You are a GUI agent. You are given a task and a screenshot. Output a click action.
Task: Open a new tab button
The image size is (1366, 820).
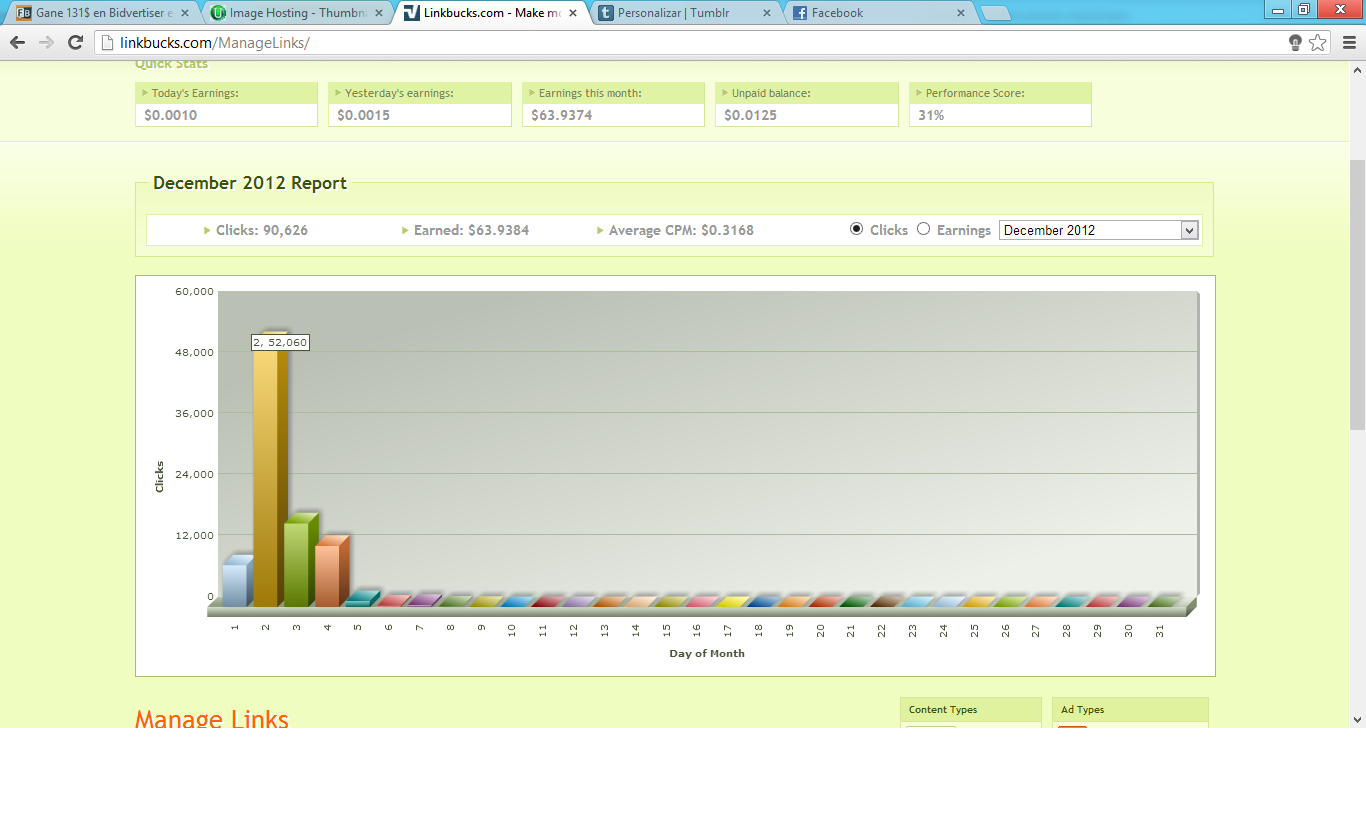[x=995, y=14]
